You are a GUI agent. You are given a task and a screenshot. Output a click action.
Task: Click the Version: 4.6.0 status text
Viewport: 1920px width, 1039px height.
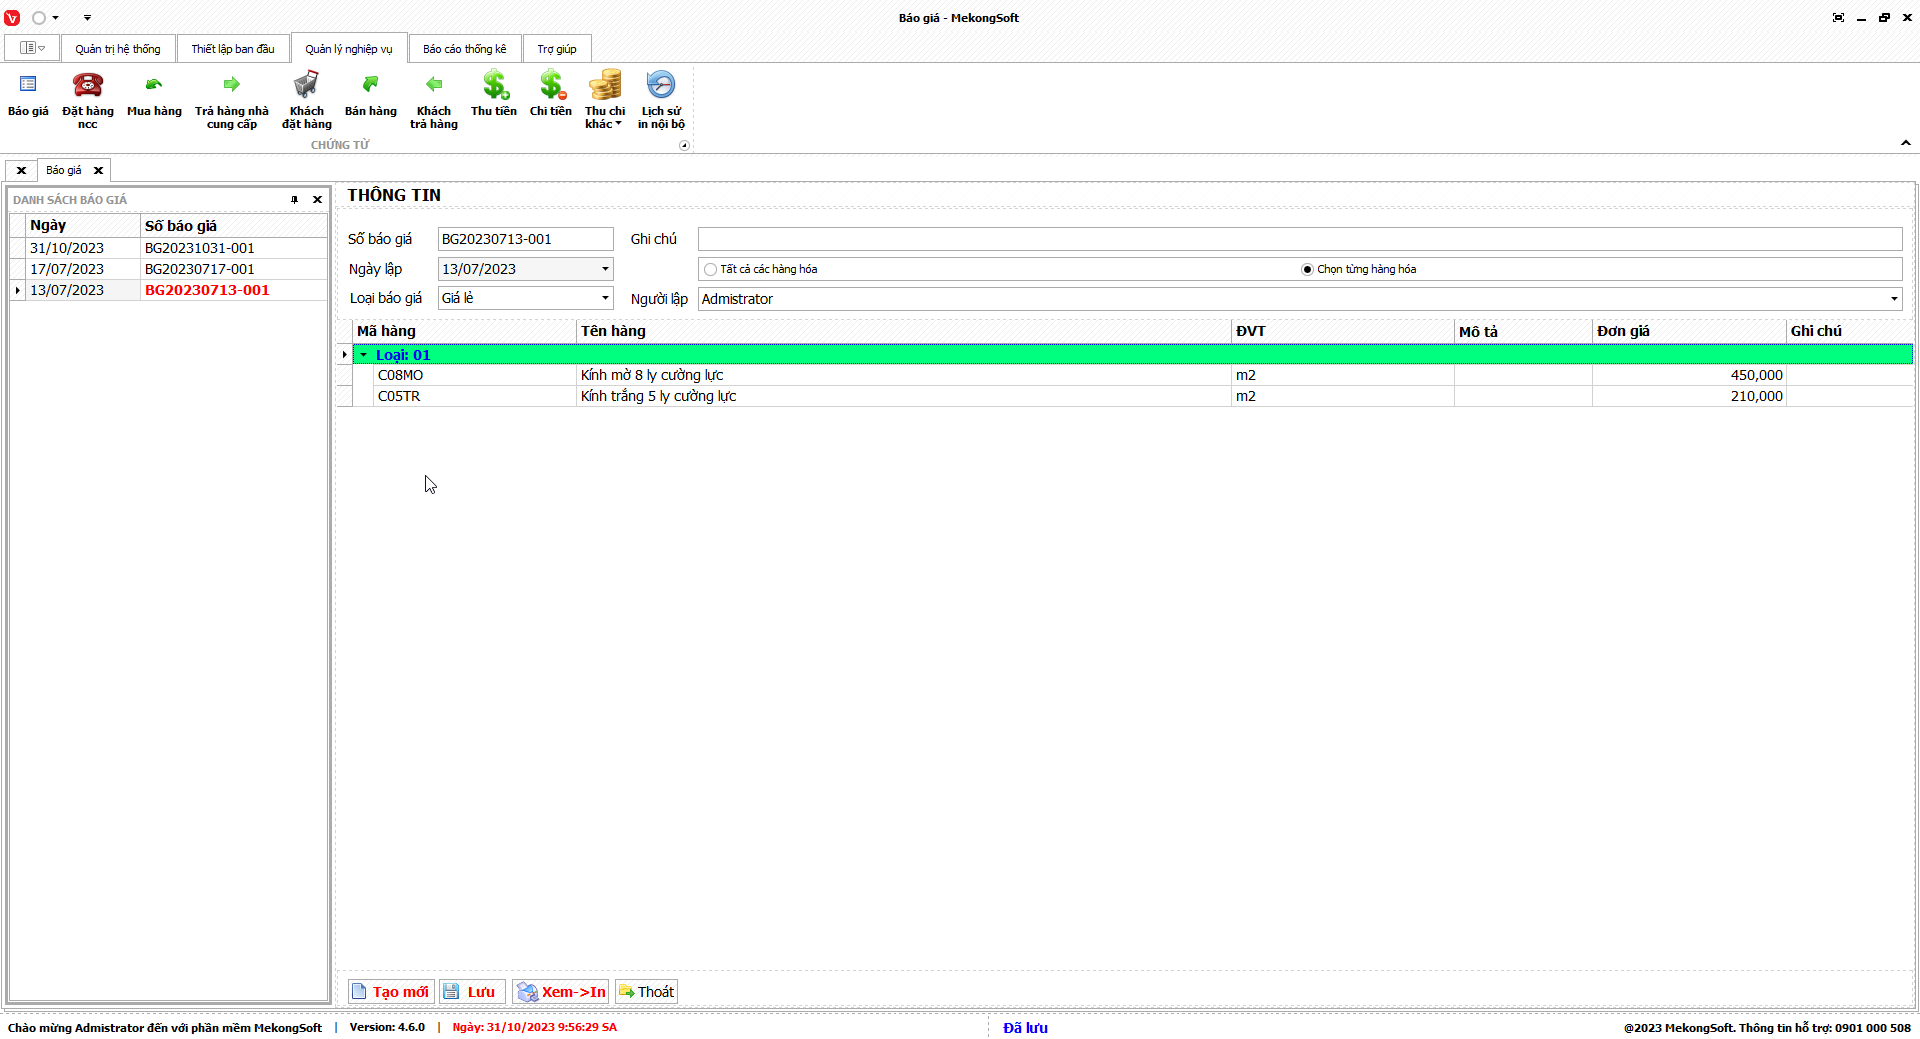387,1027
